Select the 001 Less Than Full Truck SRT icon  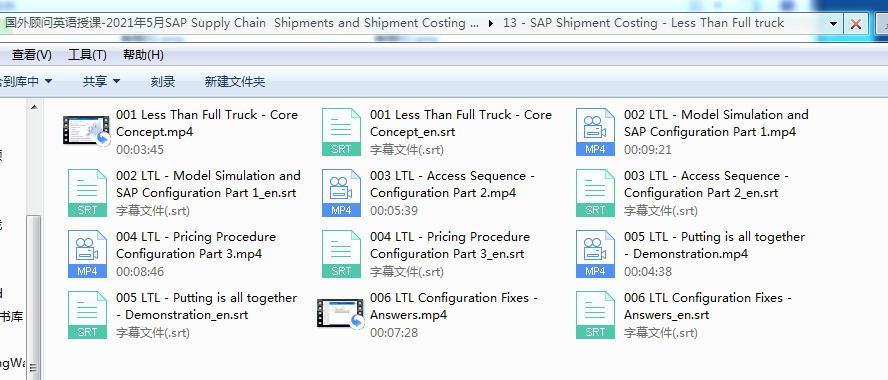click(x=341, y=132)
